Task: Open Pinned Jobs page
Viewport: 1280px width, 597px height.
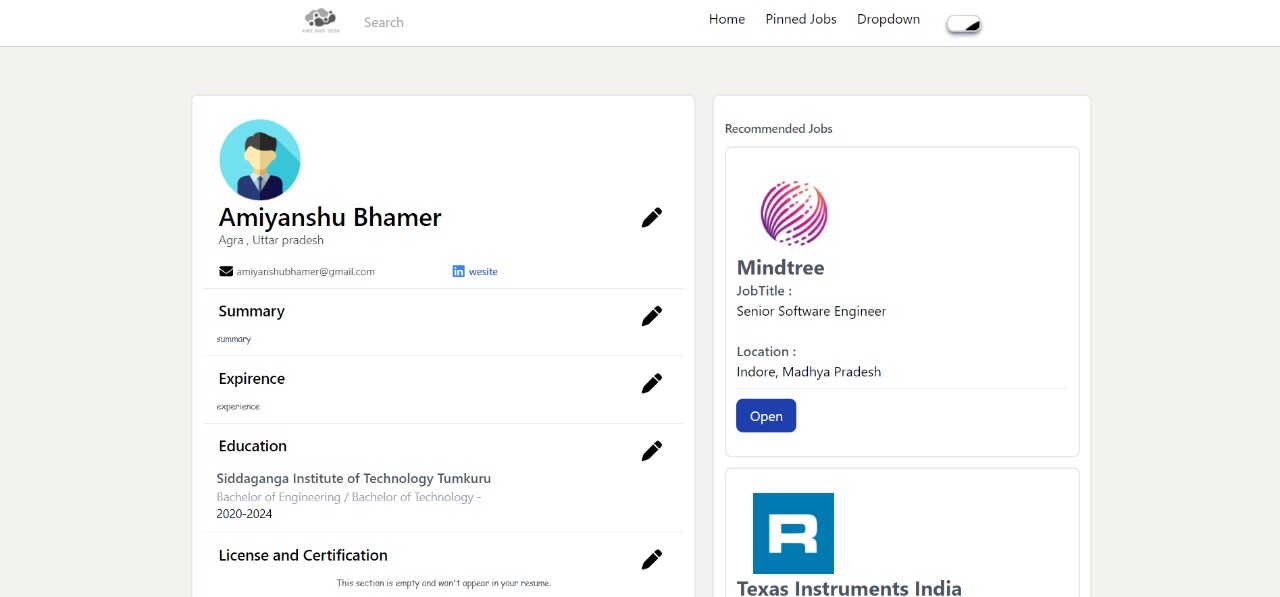Action: pyautogui.click(x=801, y=19)
